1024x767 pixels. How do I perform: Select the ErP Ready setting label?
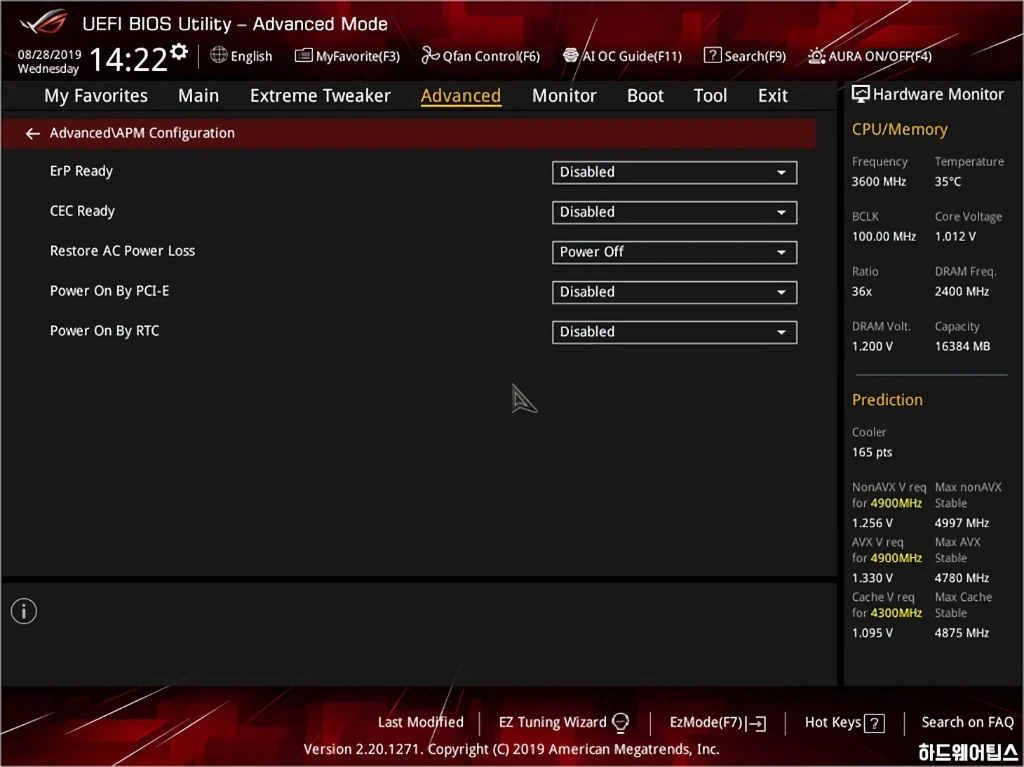(81, 171)
